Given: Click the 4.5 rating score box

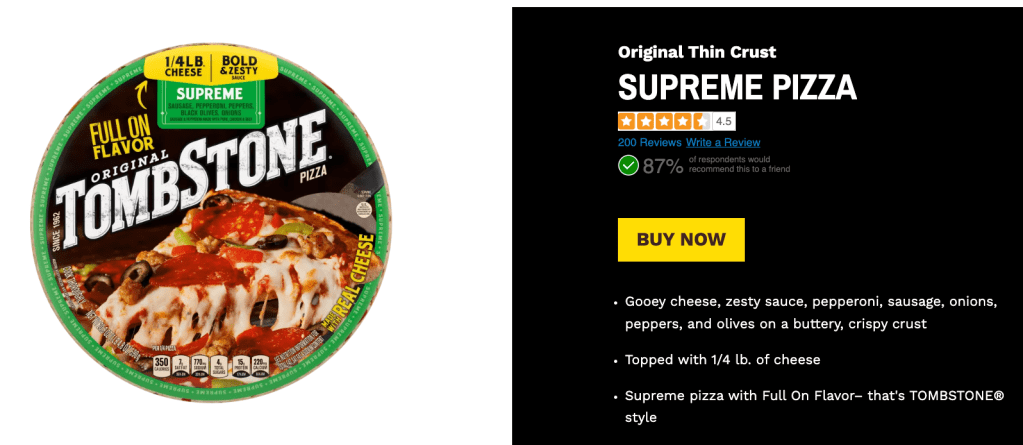Looking at the screenshot, I should (x=724, y=121).
